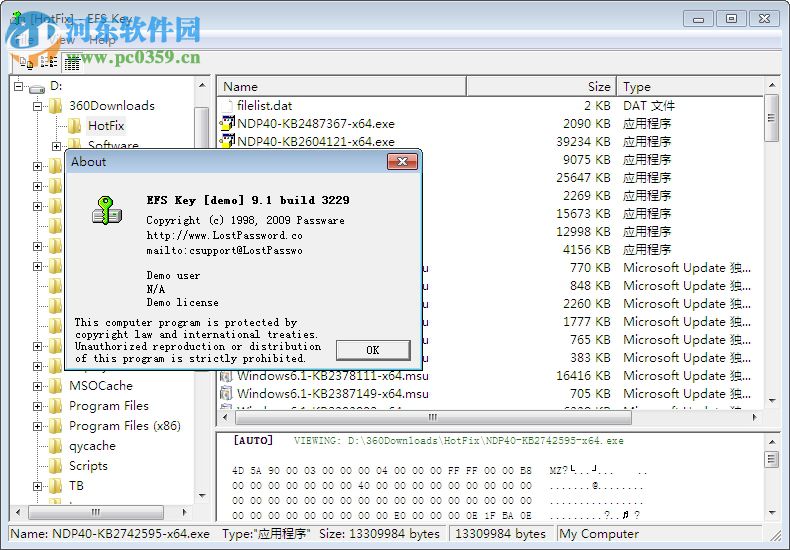Click file list scroll down arrow
790x550 pixels.
click(x=772, y=401)
